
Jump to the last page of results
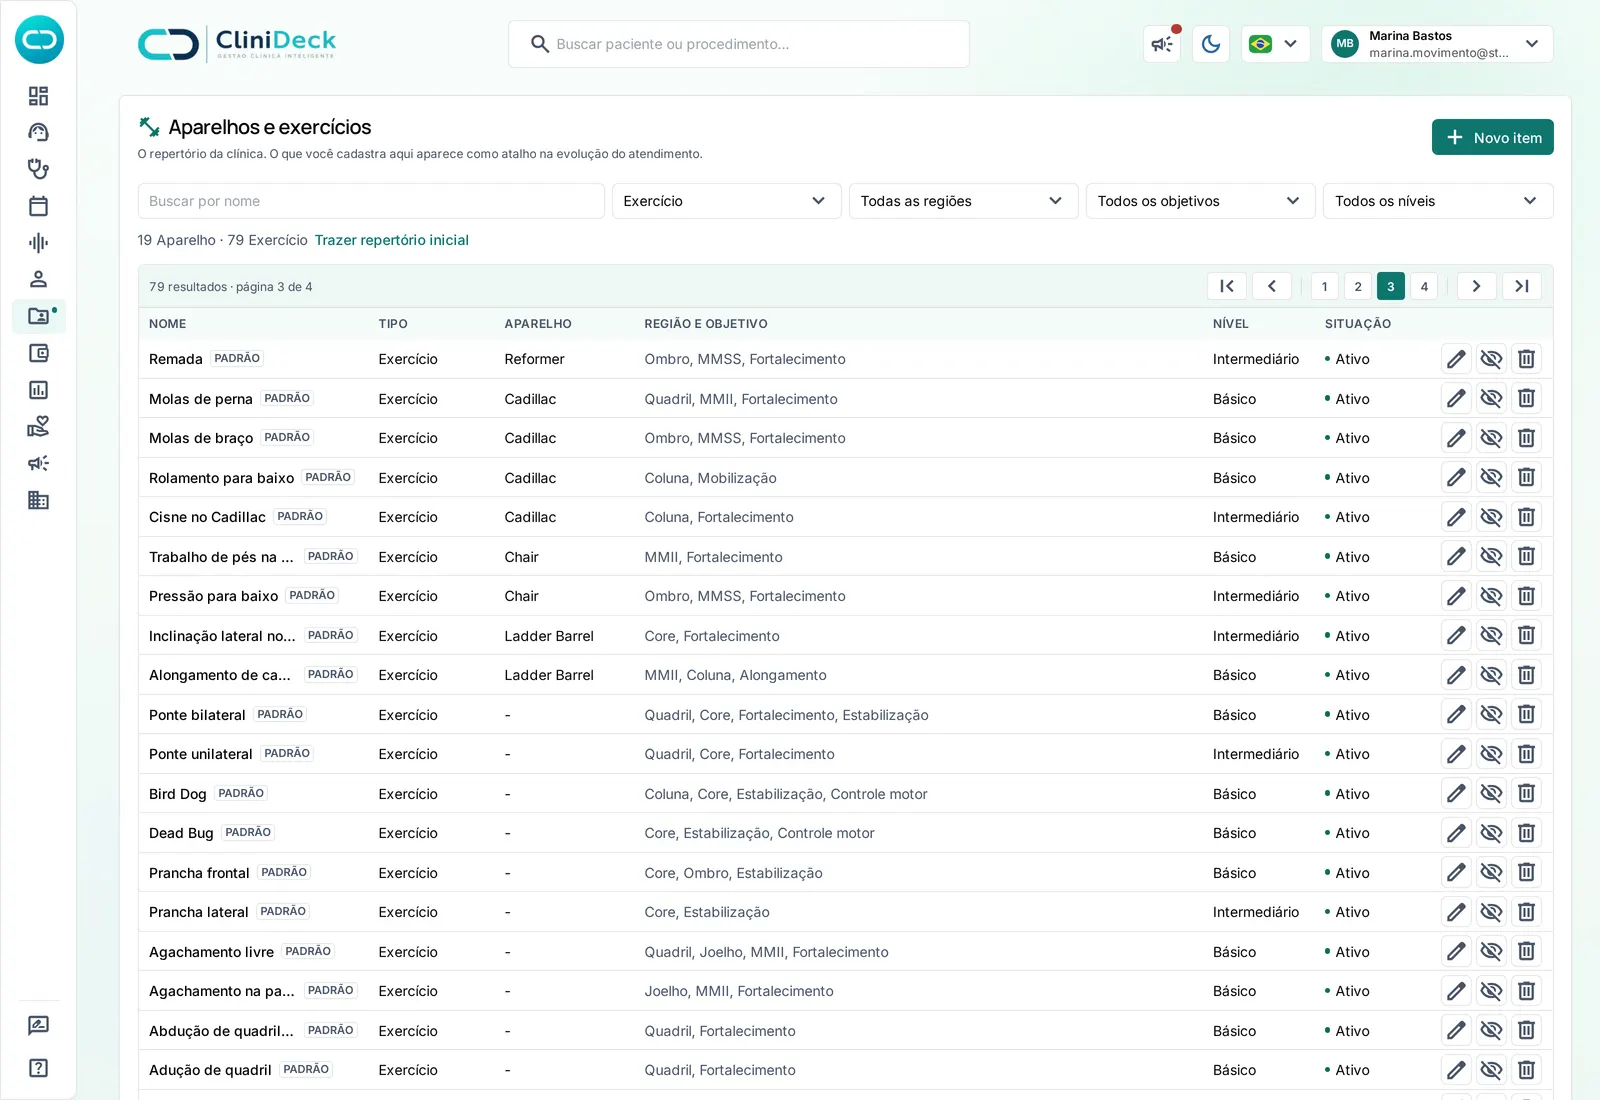click(x=1522, y=286)
